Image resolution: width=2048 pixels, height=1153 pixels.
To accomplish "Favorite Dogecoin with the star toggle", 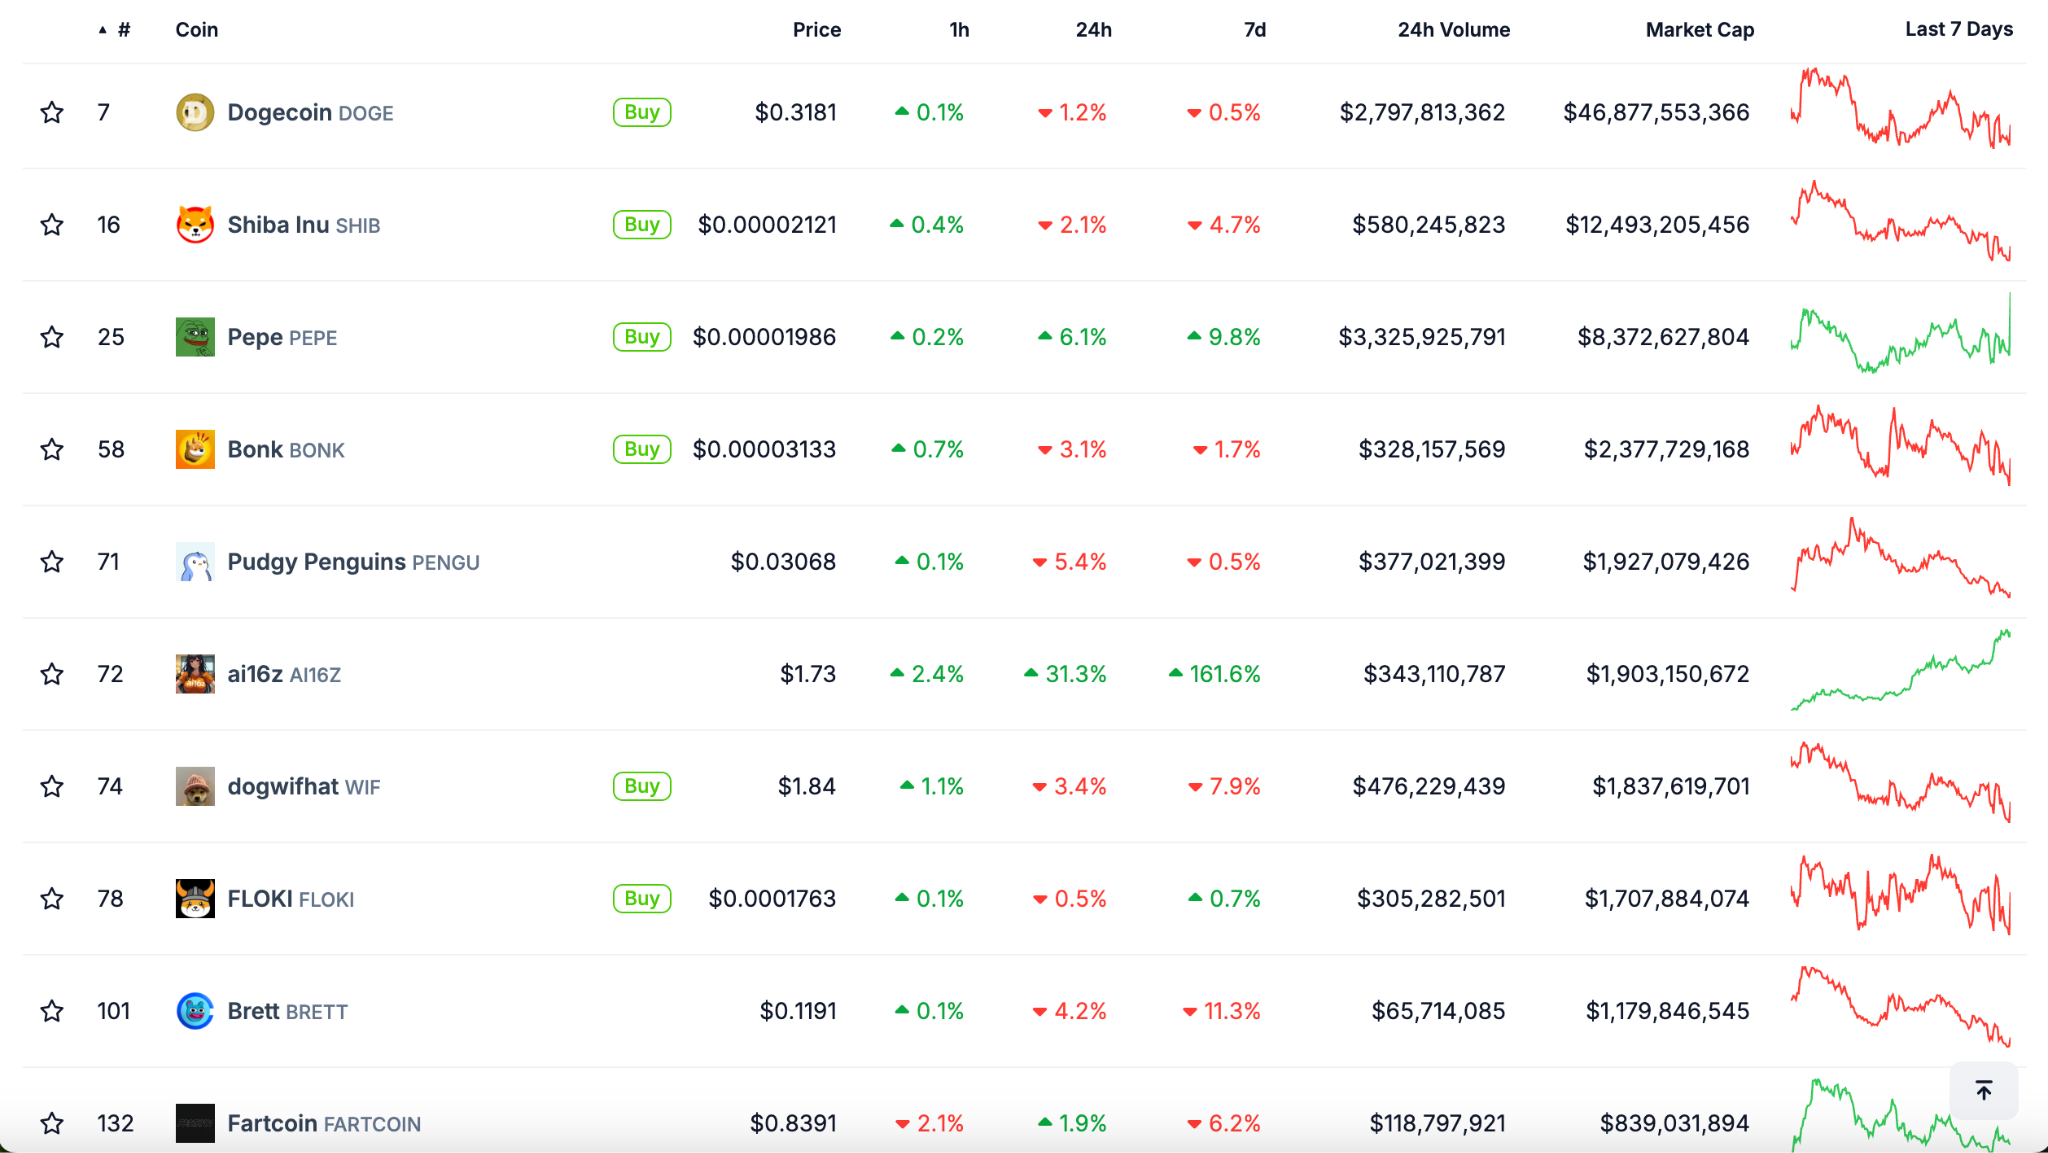I will click(x=52, y=112).
